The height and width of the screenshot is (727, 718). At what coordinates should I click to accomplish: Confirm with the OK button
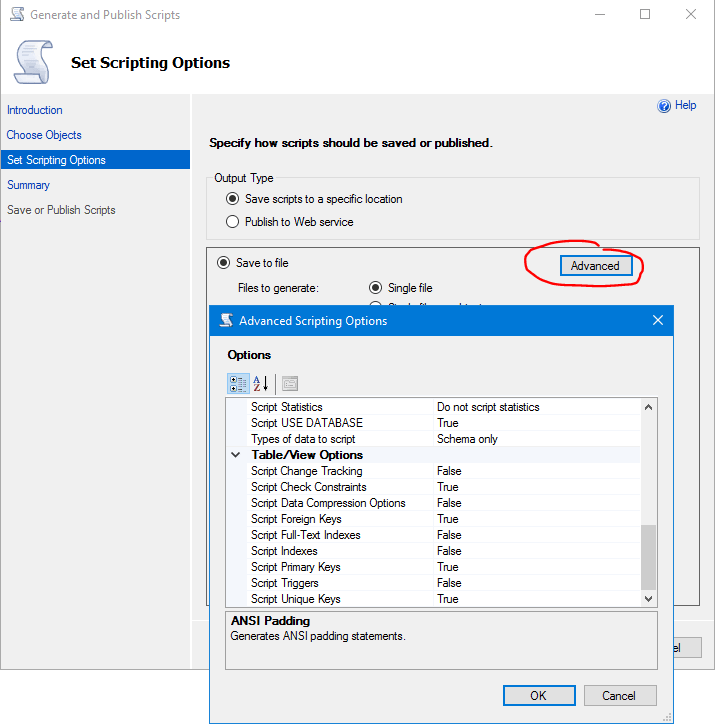coord(539,696)
